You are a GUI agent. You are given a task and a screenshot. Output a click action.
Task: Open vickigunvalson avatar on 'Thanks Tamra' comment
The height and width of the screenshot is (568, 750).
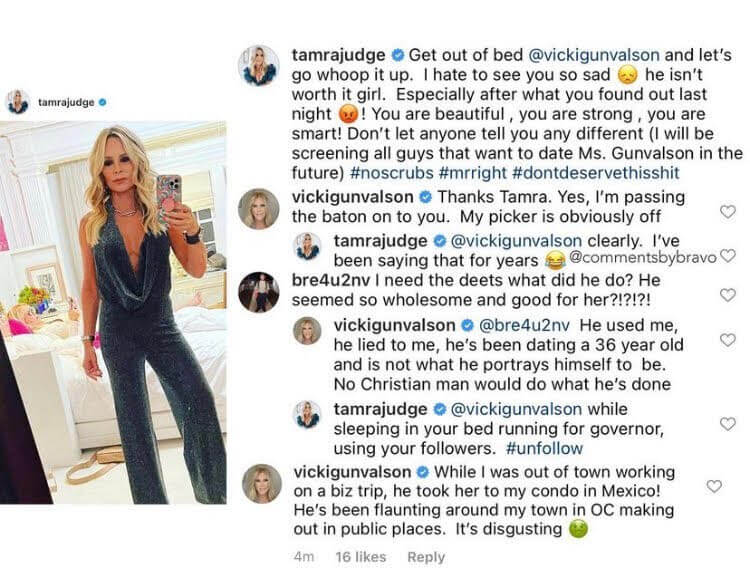[x=259, y=209]
